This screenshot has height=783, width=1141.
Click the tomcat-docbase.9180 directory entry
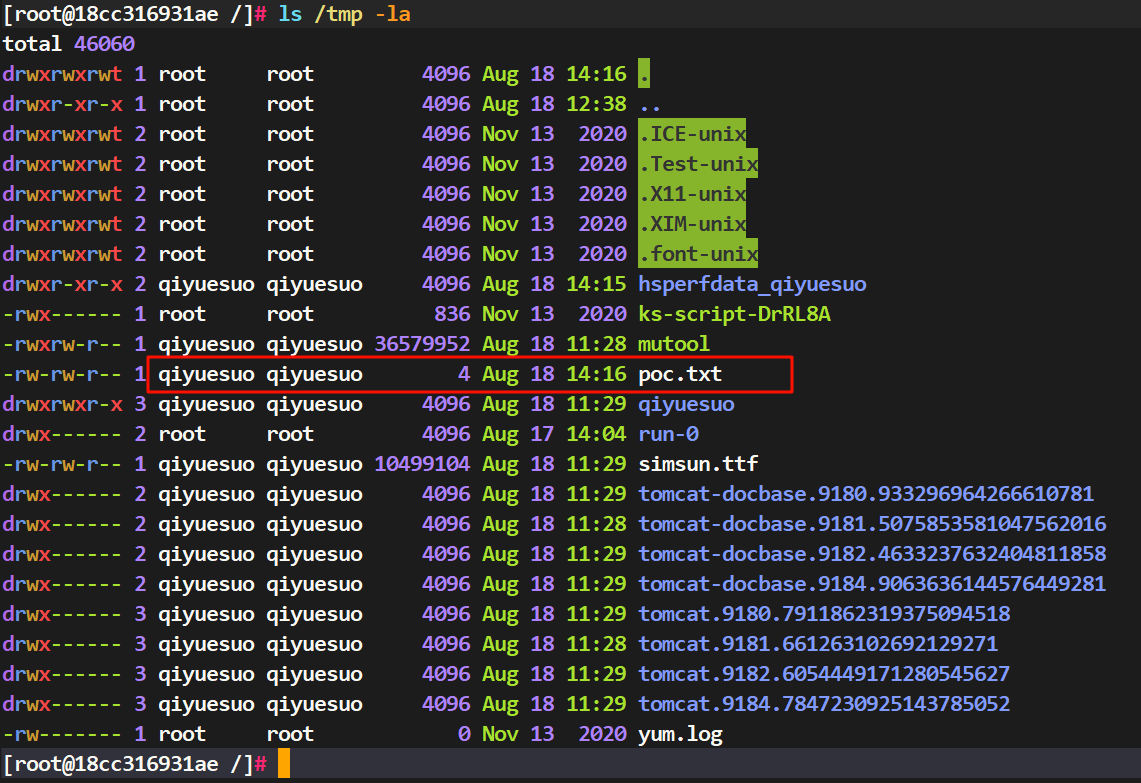(866, 494)
